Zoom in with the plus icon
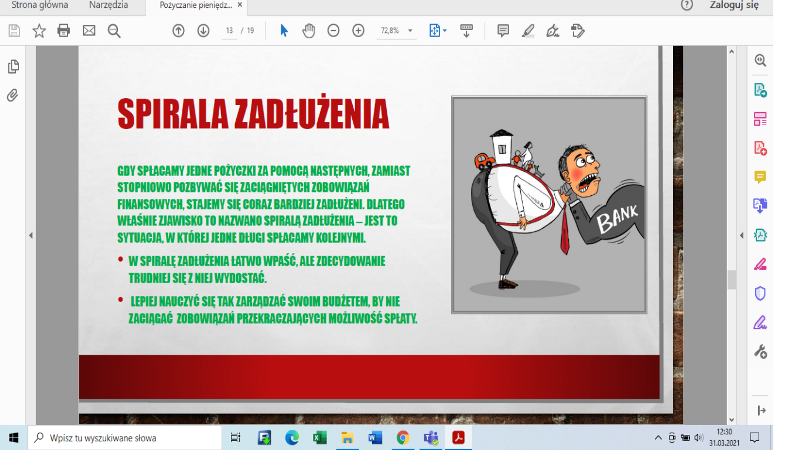The height and width of the screenshot is (450, 800). 359,31
